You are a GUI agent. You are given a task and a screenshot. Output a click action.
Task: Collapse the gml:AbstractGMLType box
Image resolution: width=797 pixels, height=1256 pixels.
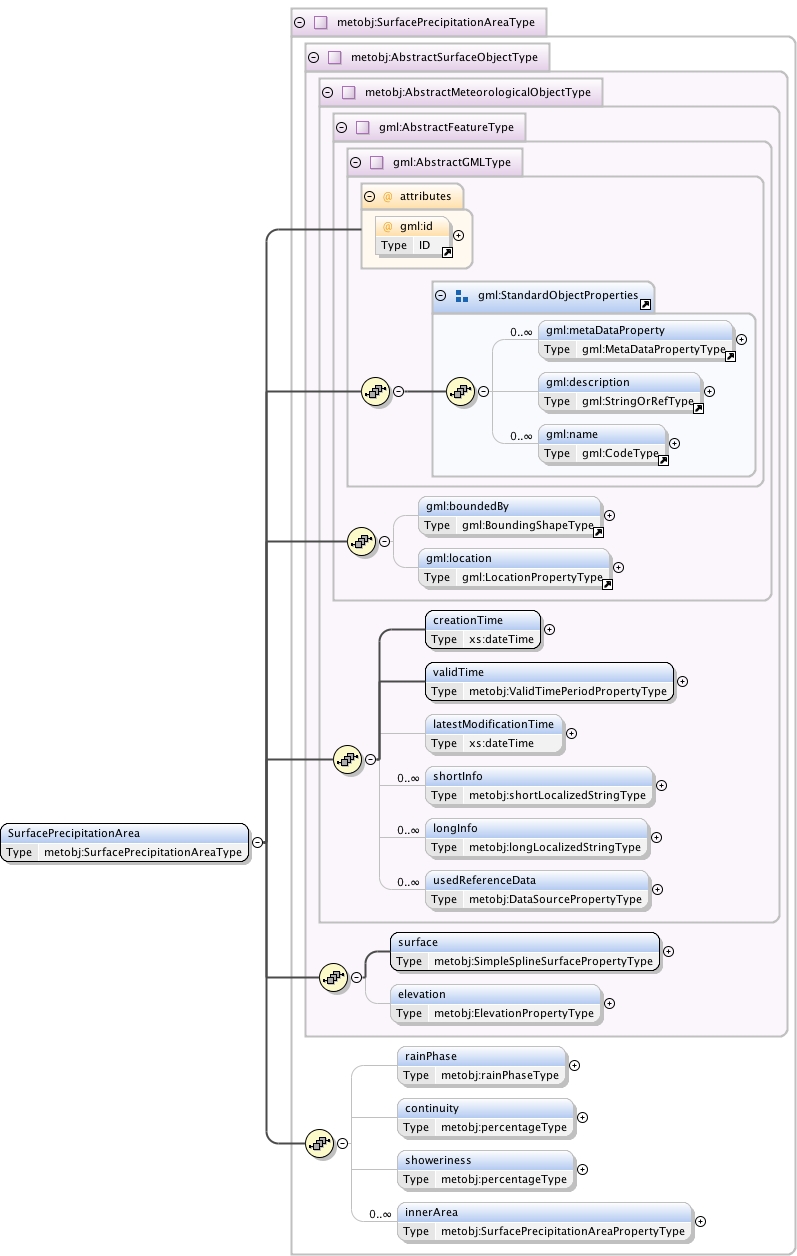pos(354,162)
